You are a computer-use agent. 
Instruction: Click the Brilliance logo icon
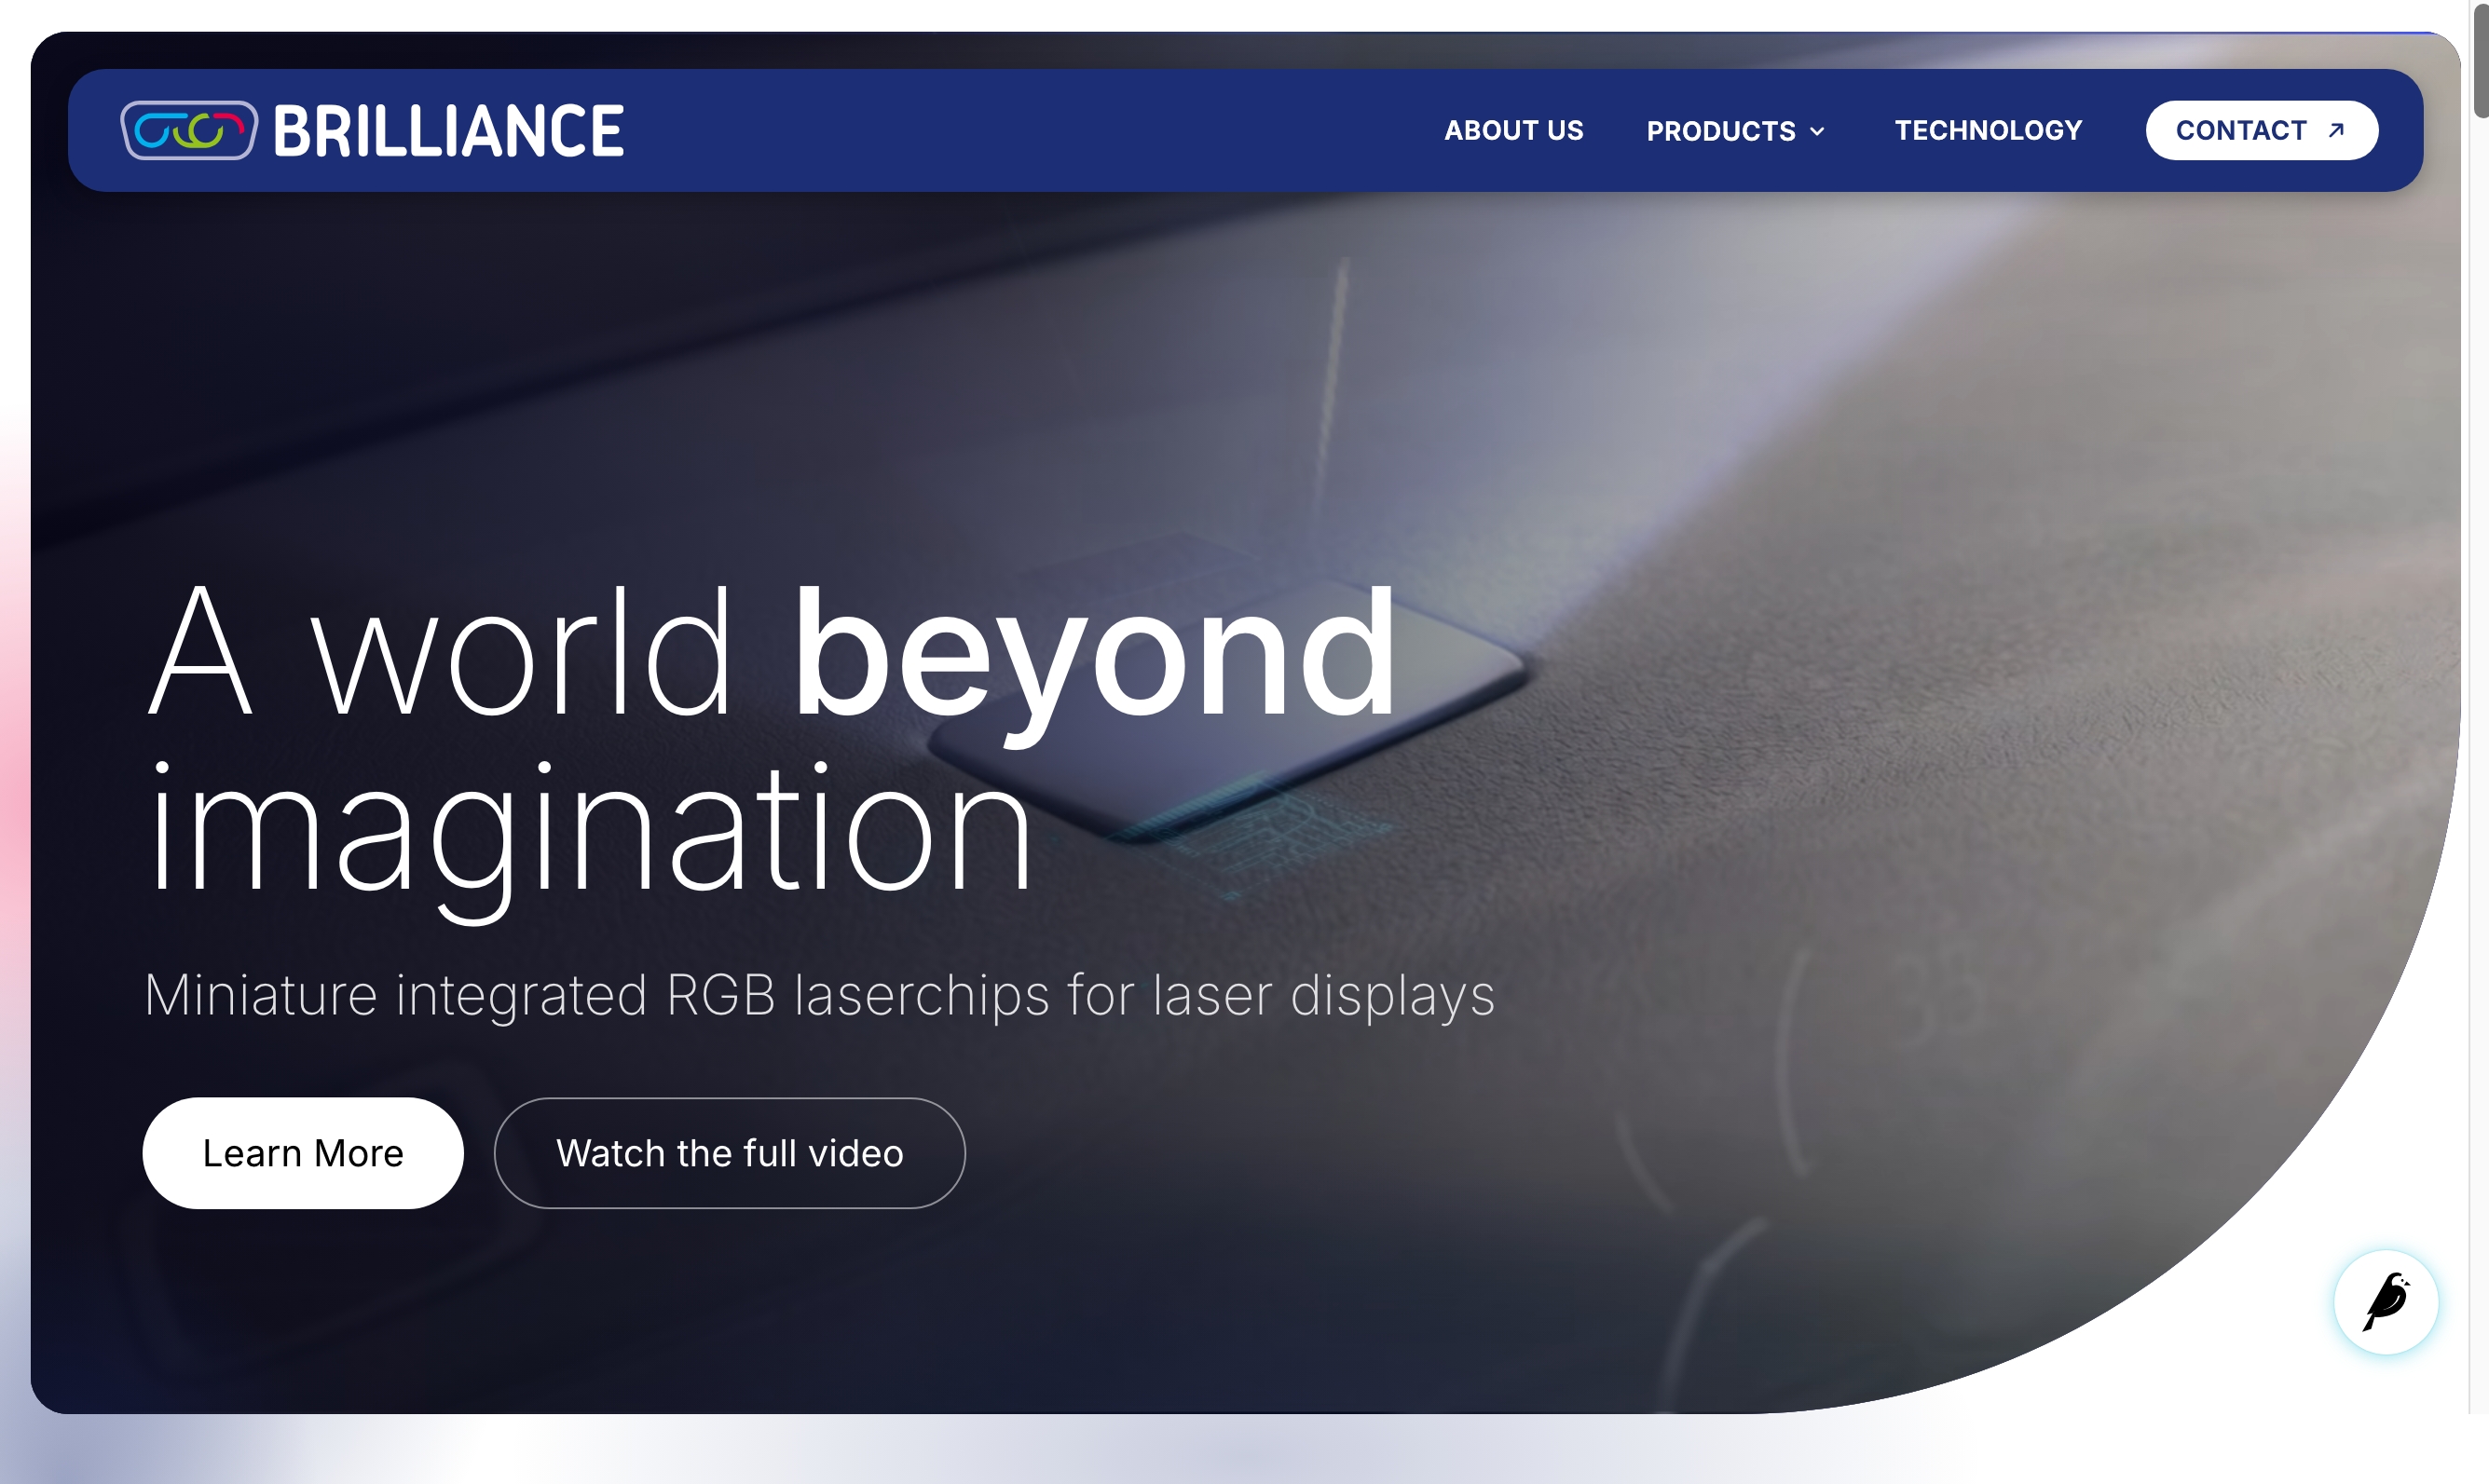[x=189, y=130]
